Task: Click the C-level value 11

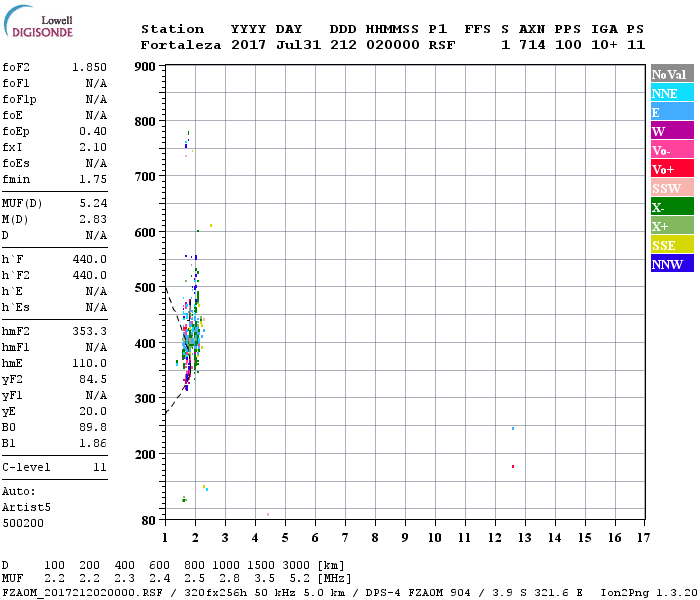Action: [x=99, y=467]
